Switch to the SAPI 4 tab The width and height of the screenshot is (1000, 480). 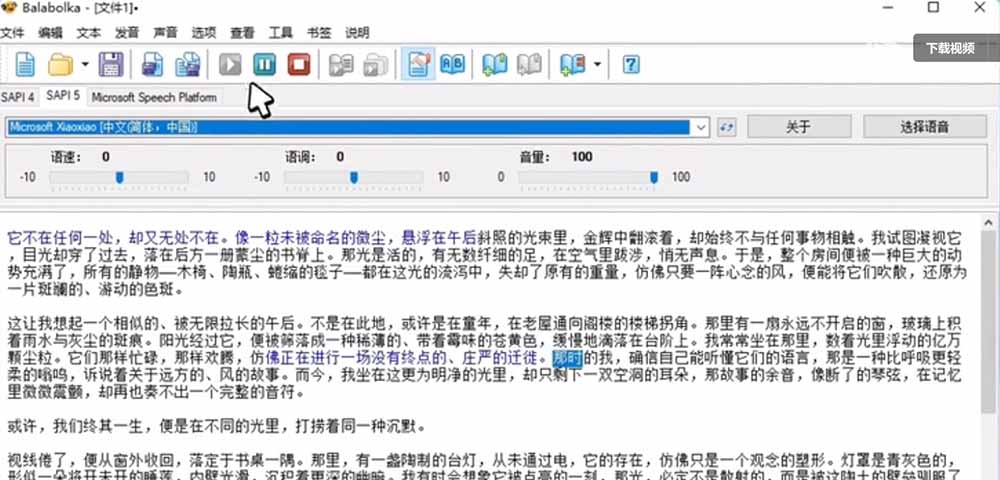[x=17, y=98]
